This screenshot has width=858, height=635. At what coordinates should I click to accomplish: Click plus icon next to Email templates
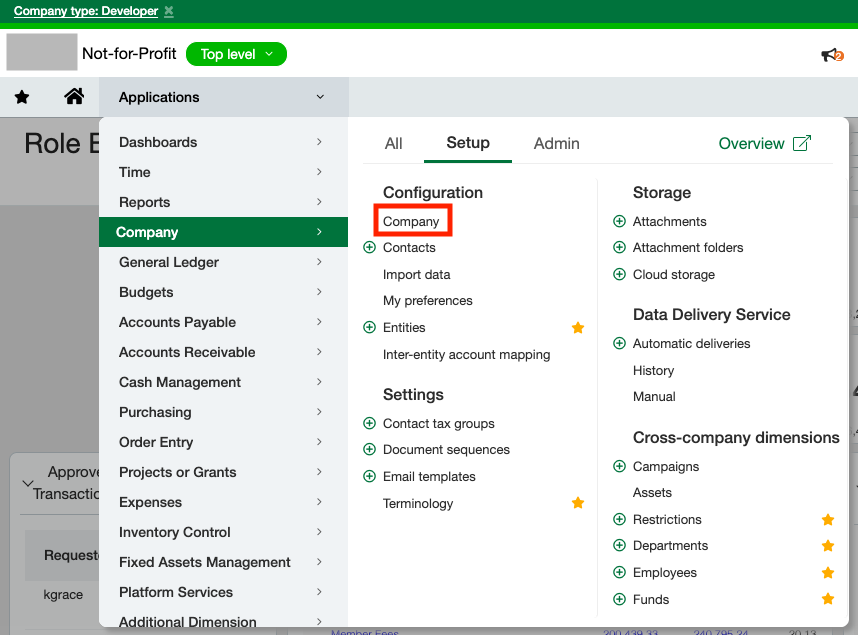click(x=370, y=476)
